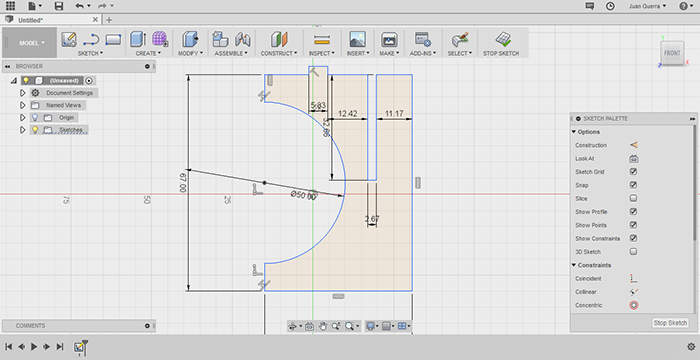
Task: Click the Stop Sketch toolbar icon
Action: [503, 39]
